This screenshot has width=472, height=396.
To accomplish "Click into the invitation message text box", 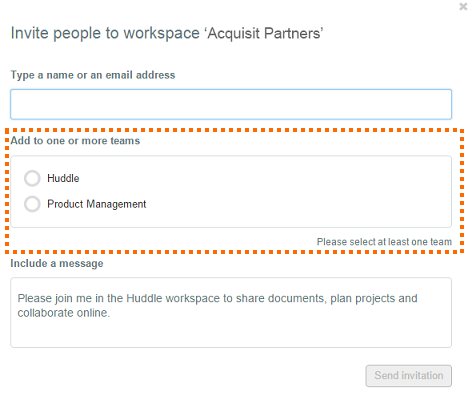I will [231, 312].
